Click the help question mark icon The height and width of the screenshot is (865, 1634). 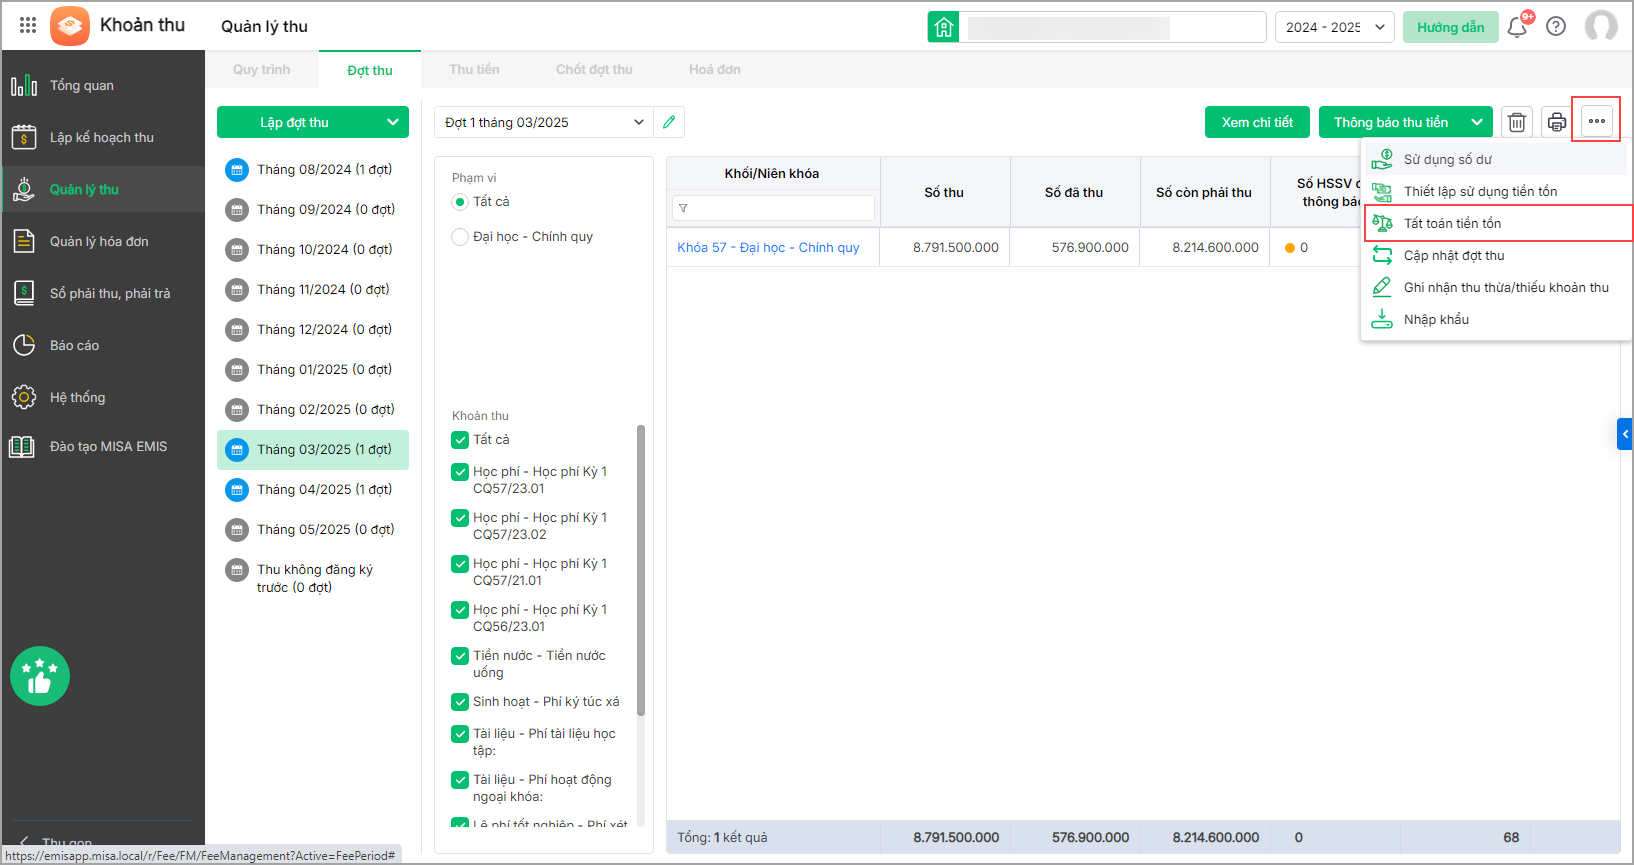[x=1556, y=27]
